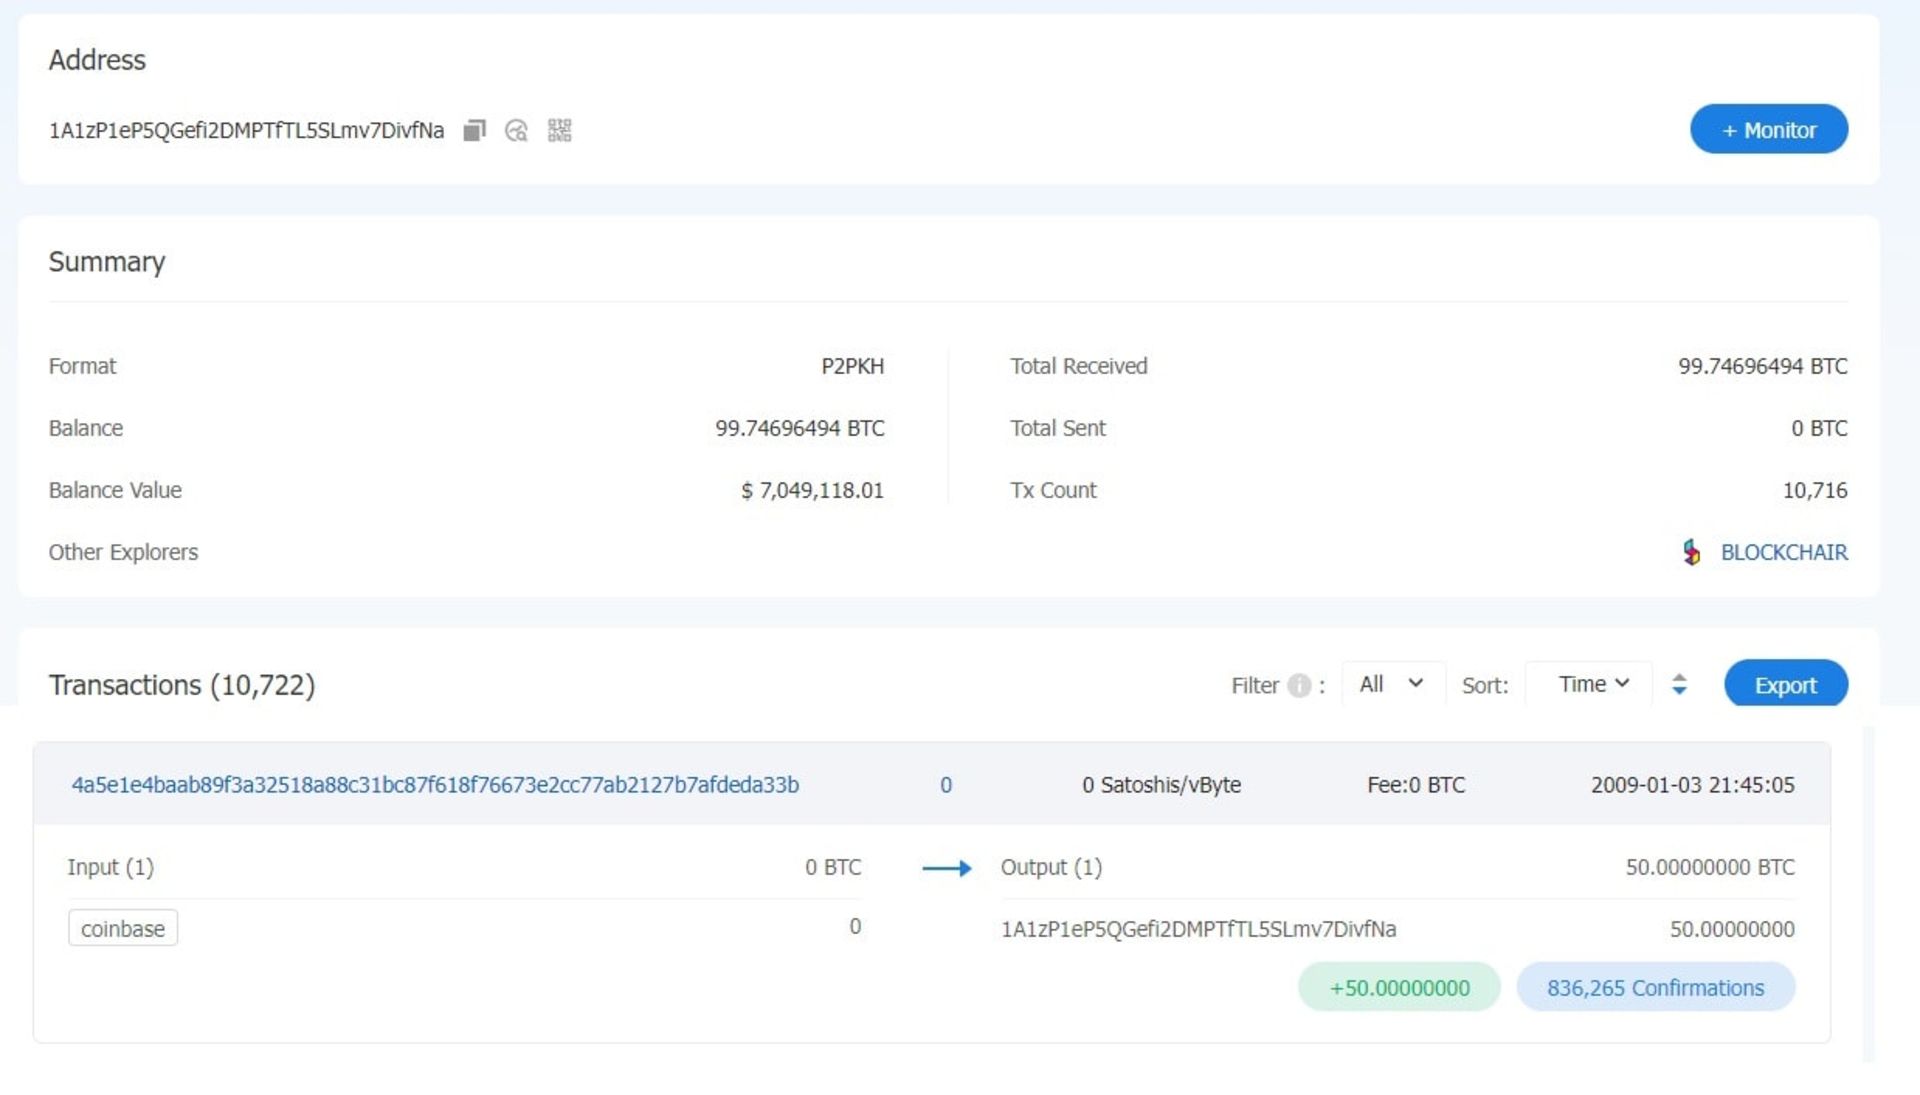Open the address search icon
The width and height of the screenshot is (1920, 1095).
[x=516, y=131]
